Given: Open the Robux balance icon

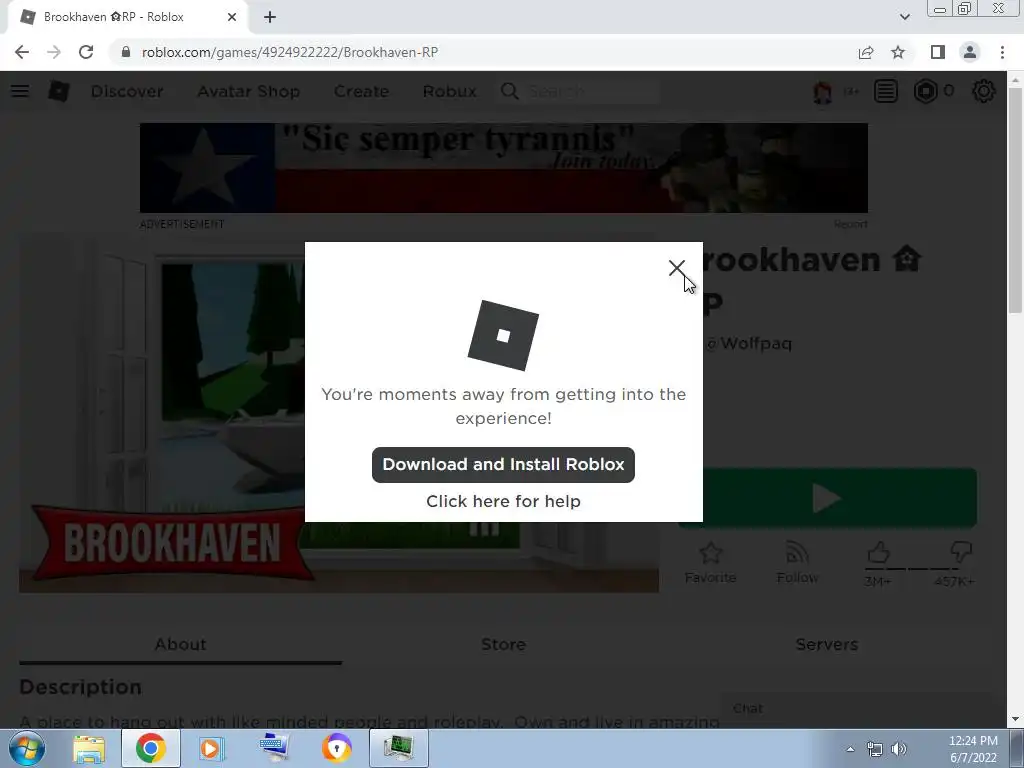Looking at the screenshot, I should pos(925,91).
